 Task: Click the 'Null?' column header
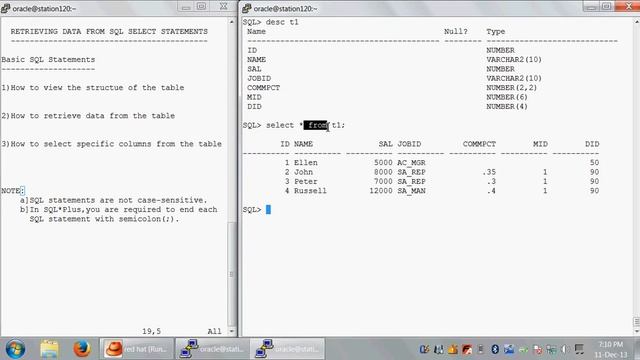(x=456, y=31)
